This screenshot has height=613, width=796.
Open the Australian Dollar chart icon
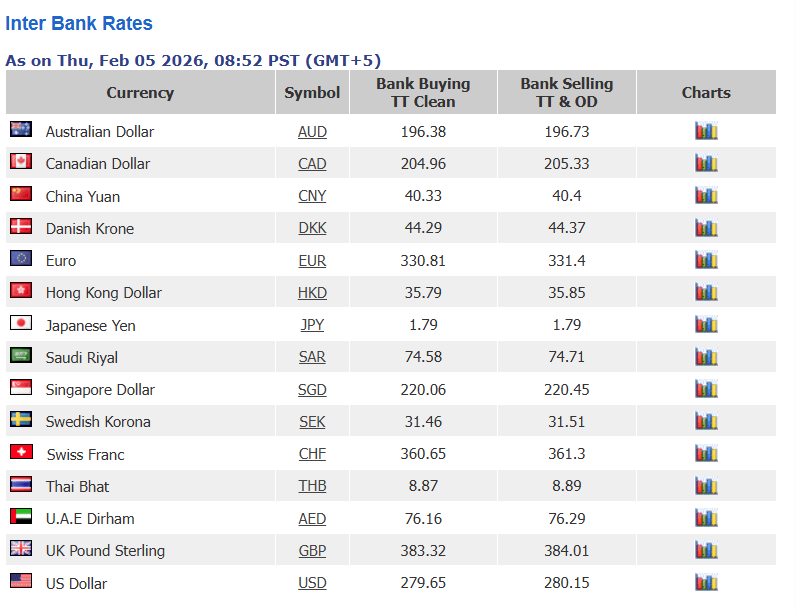706,131
